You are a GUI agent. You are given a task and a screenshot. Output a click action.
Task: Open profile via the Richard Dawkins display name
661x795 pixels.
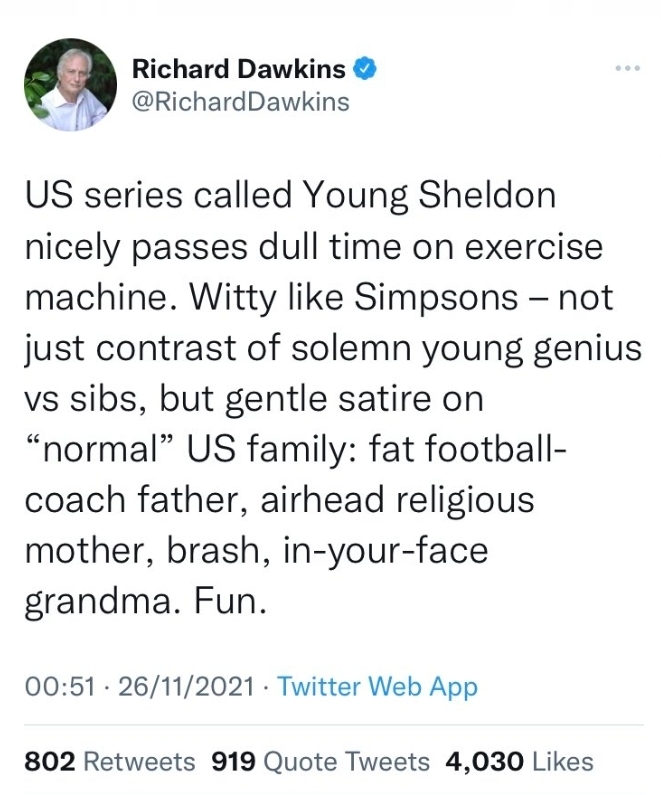[x=239, y=68]
